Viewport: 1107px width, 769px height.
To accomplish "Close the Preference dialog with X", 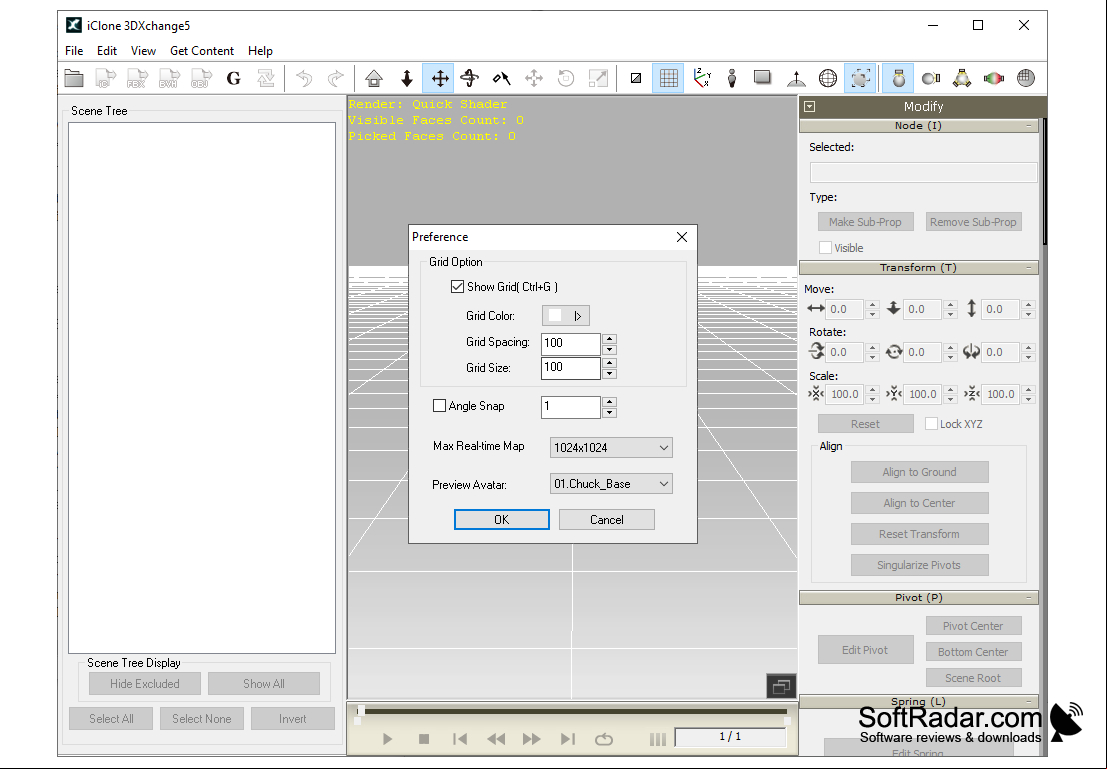I will tap(681, 237).
